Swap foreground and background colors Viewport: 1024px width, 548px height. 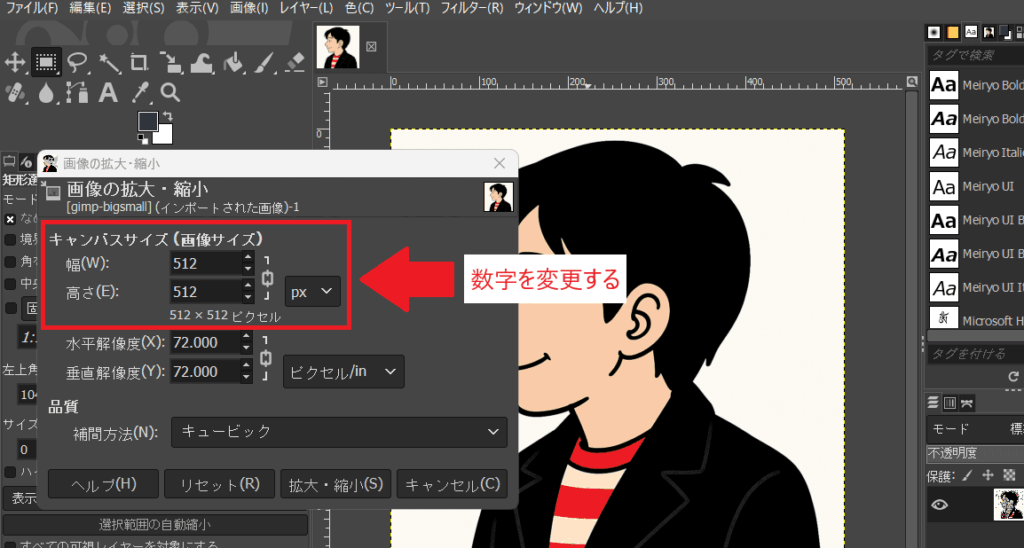pyautogui.click(x=167, y=116)
